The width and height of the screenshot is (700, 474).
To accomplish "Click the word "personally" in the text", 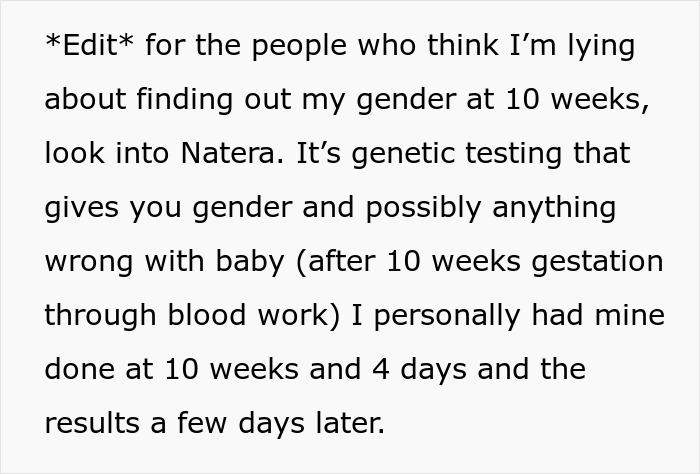I will click(x=447, y=317).
